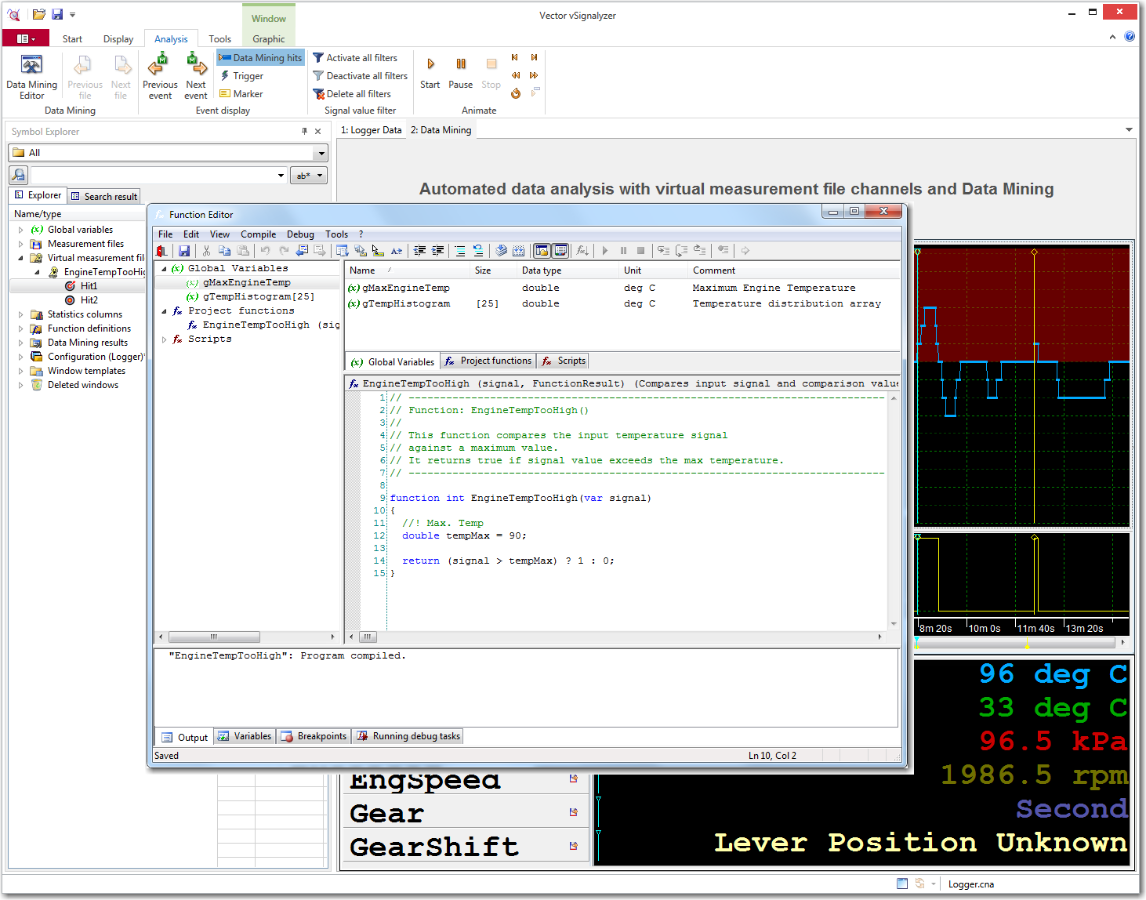This screenshot has width=1146, height=900.
Task: Deactivate all filters
Action: [x=360, y=76]
